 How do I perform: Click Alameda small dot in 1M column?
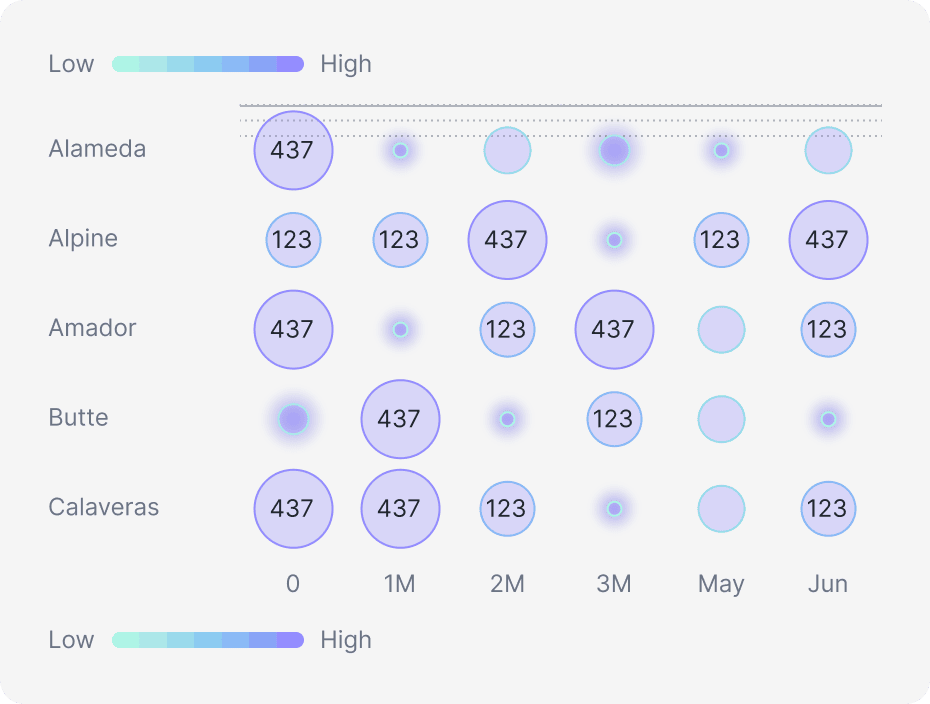(x=400, y=151)
